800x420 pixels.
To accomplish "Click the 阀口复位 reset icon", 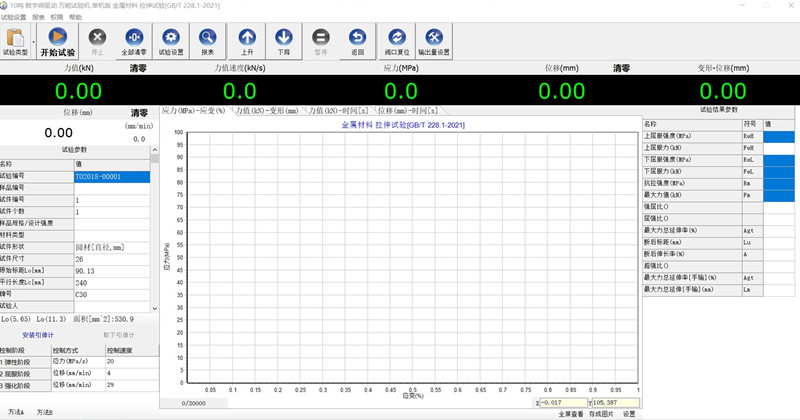I will [397, 41].
